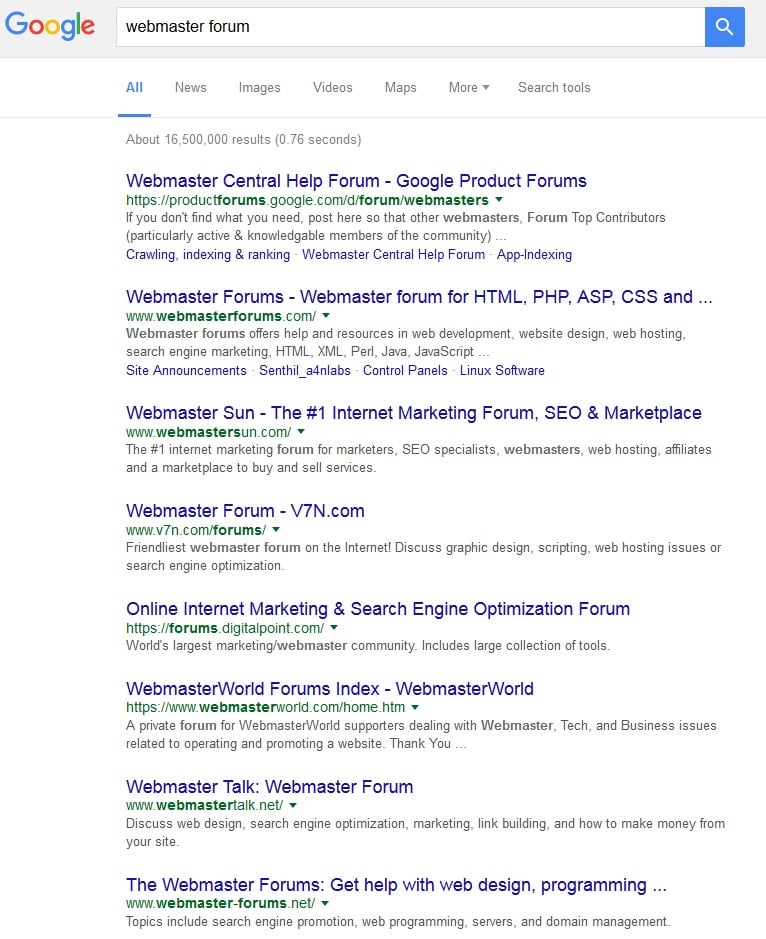
Task: Open the Senthil_a4nlabs sitelink
Action: click(305, 371)
